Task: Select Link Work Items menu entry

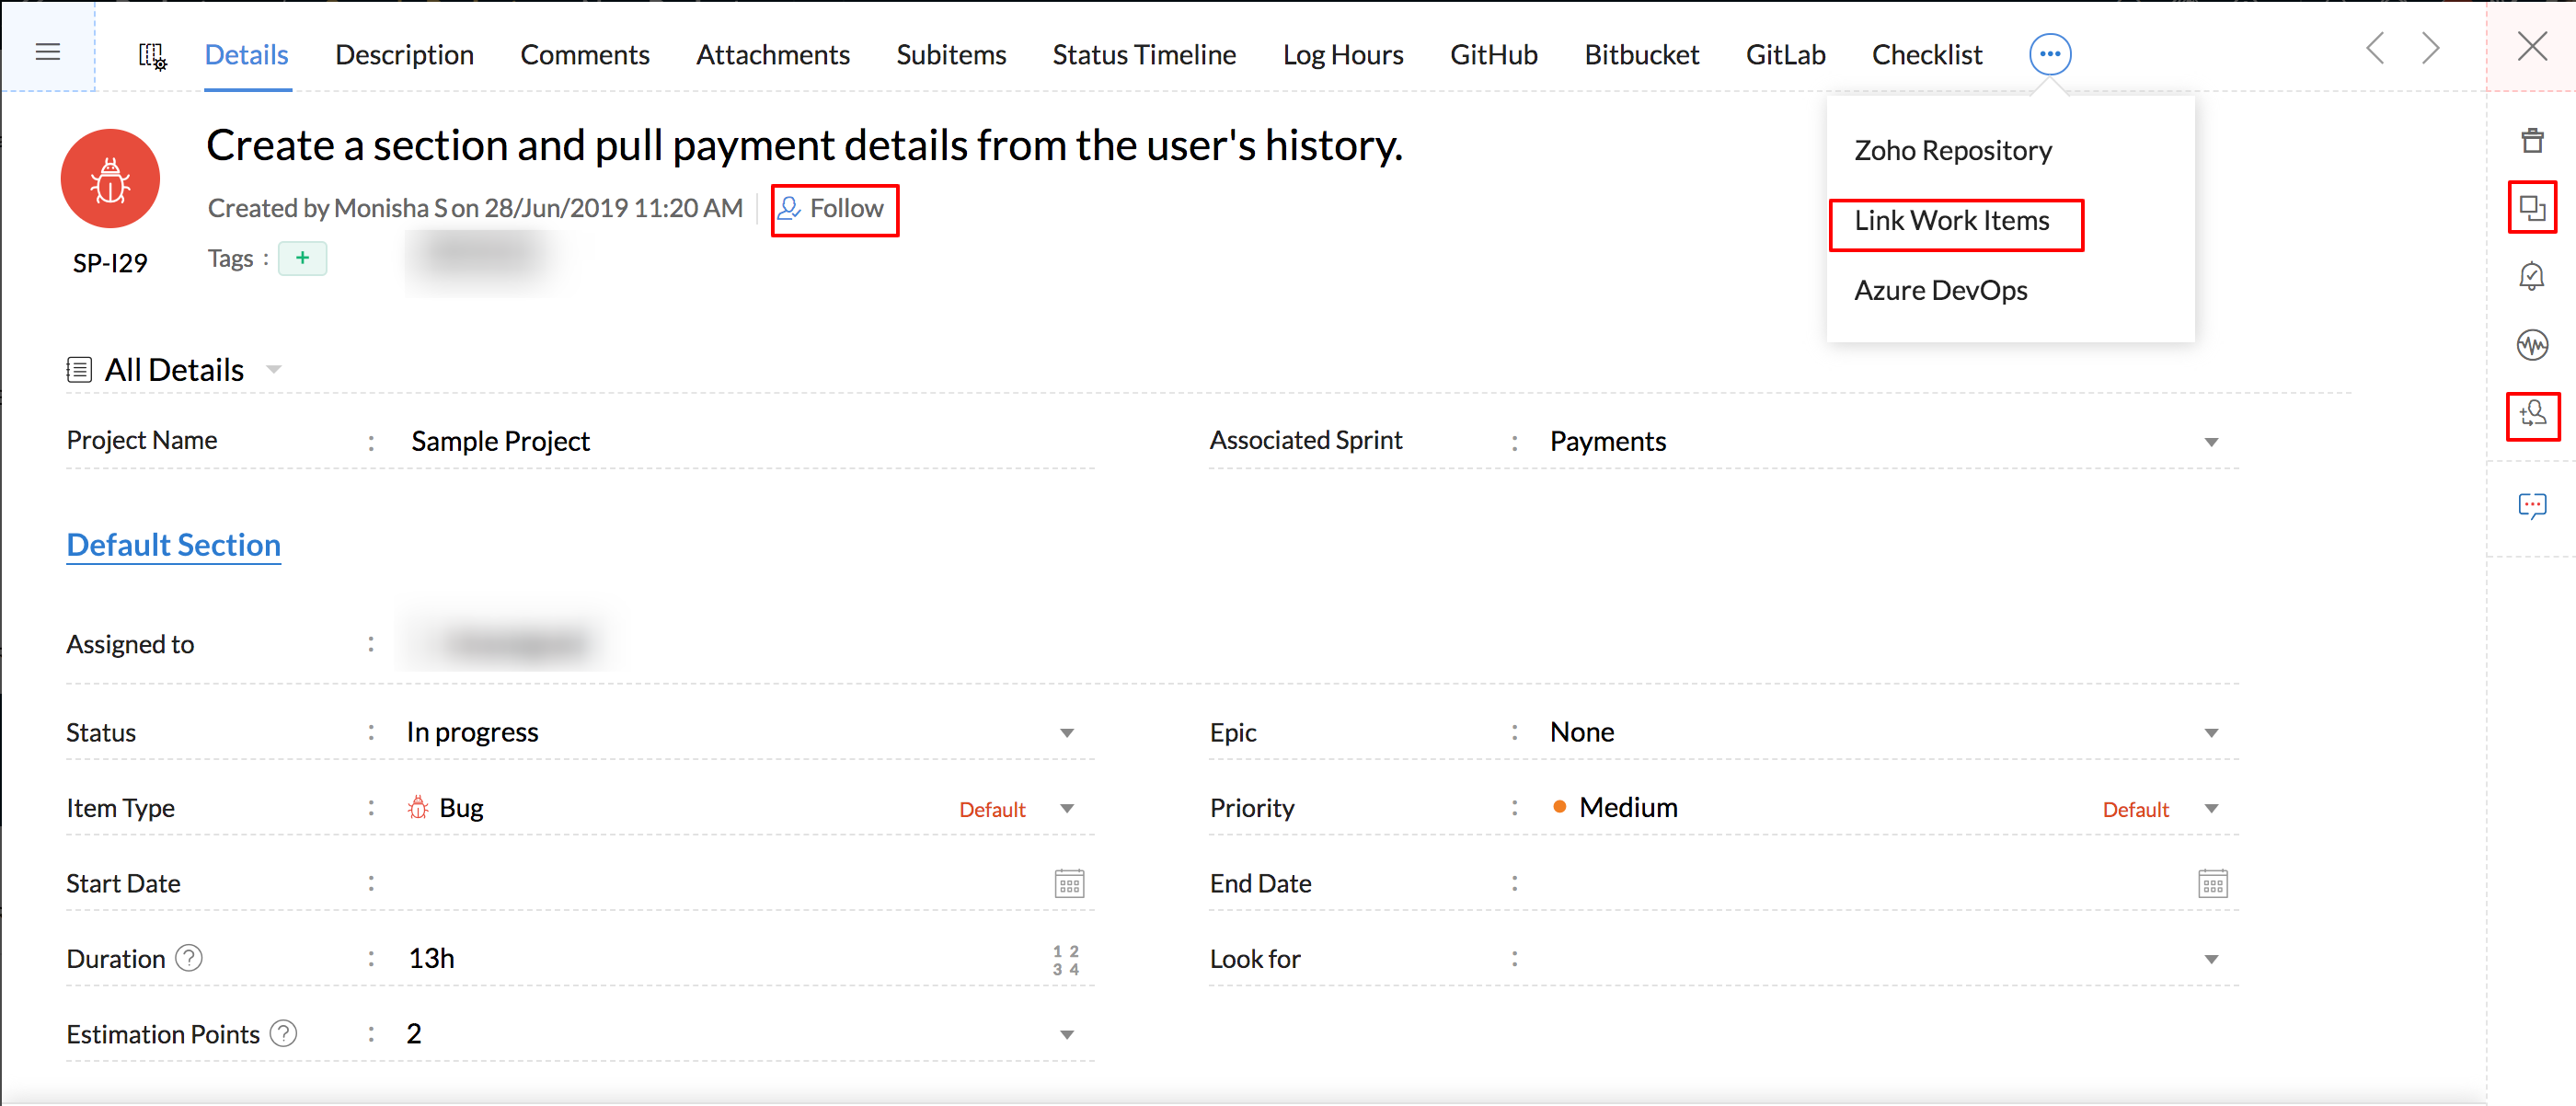Action: click(1951, 221)
